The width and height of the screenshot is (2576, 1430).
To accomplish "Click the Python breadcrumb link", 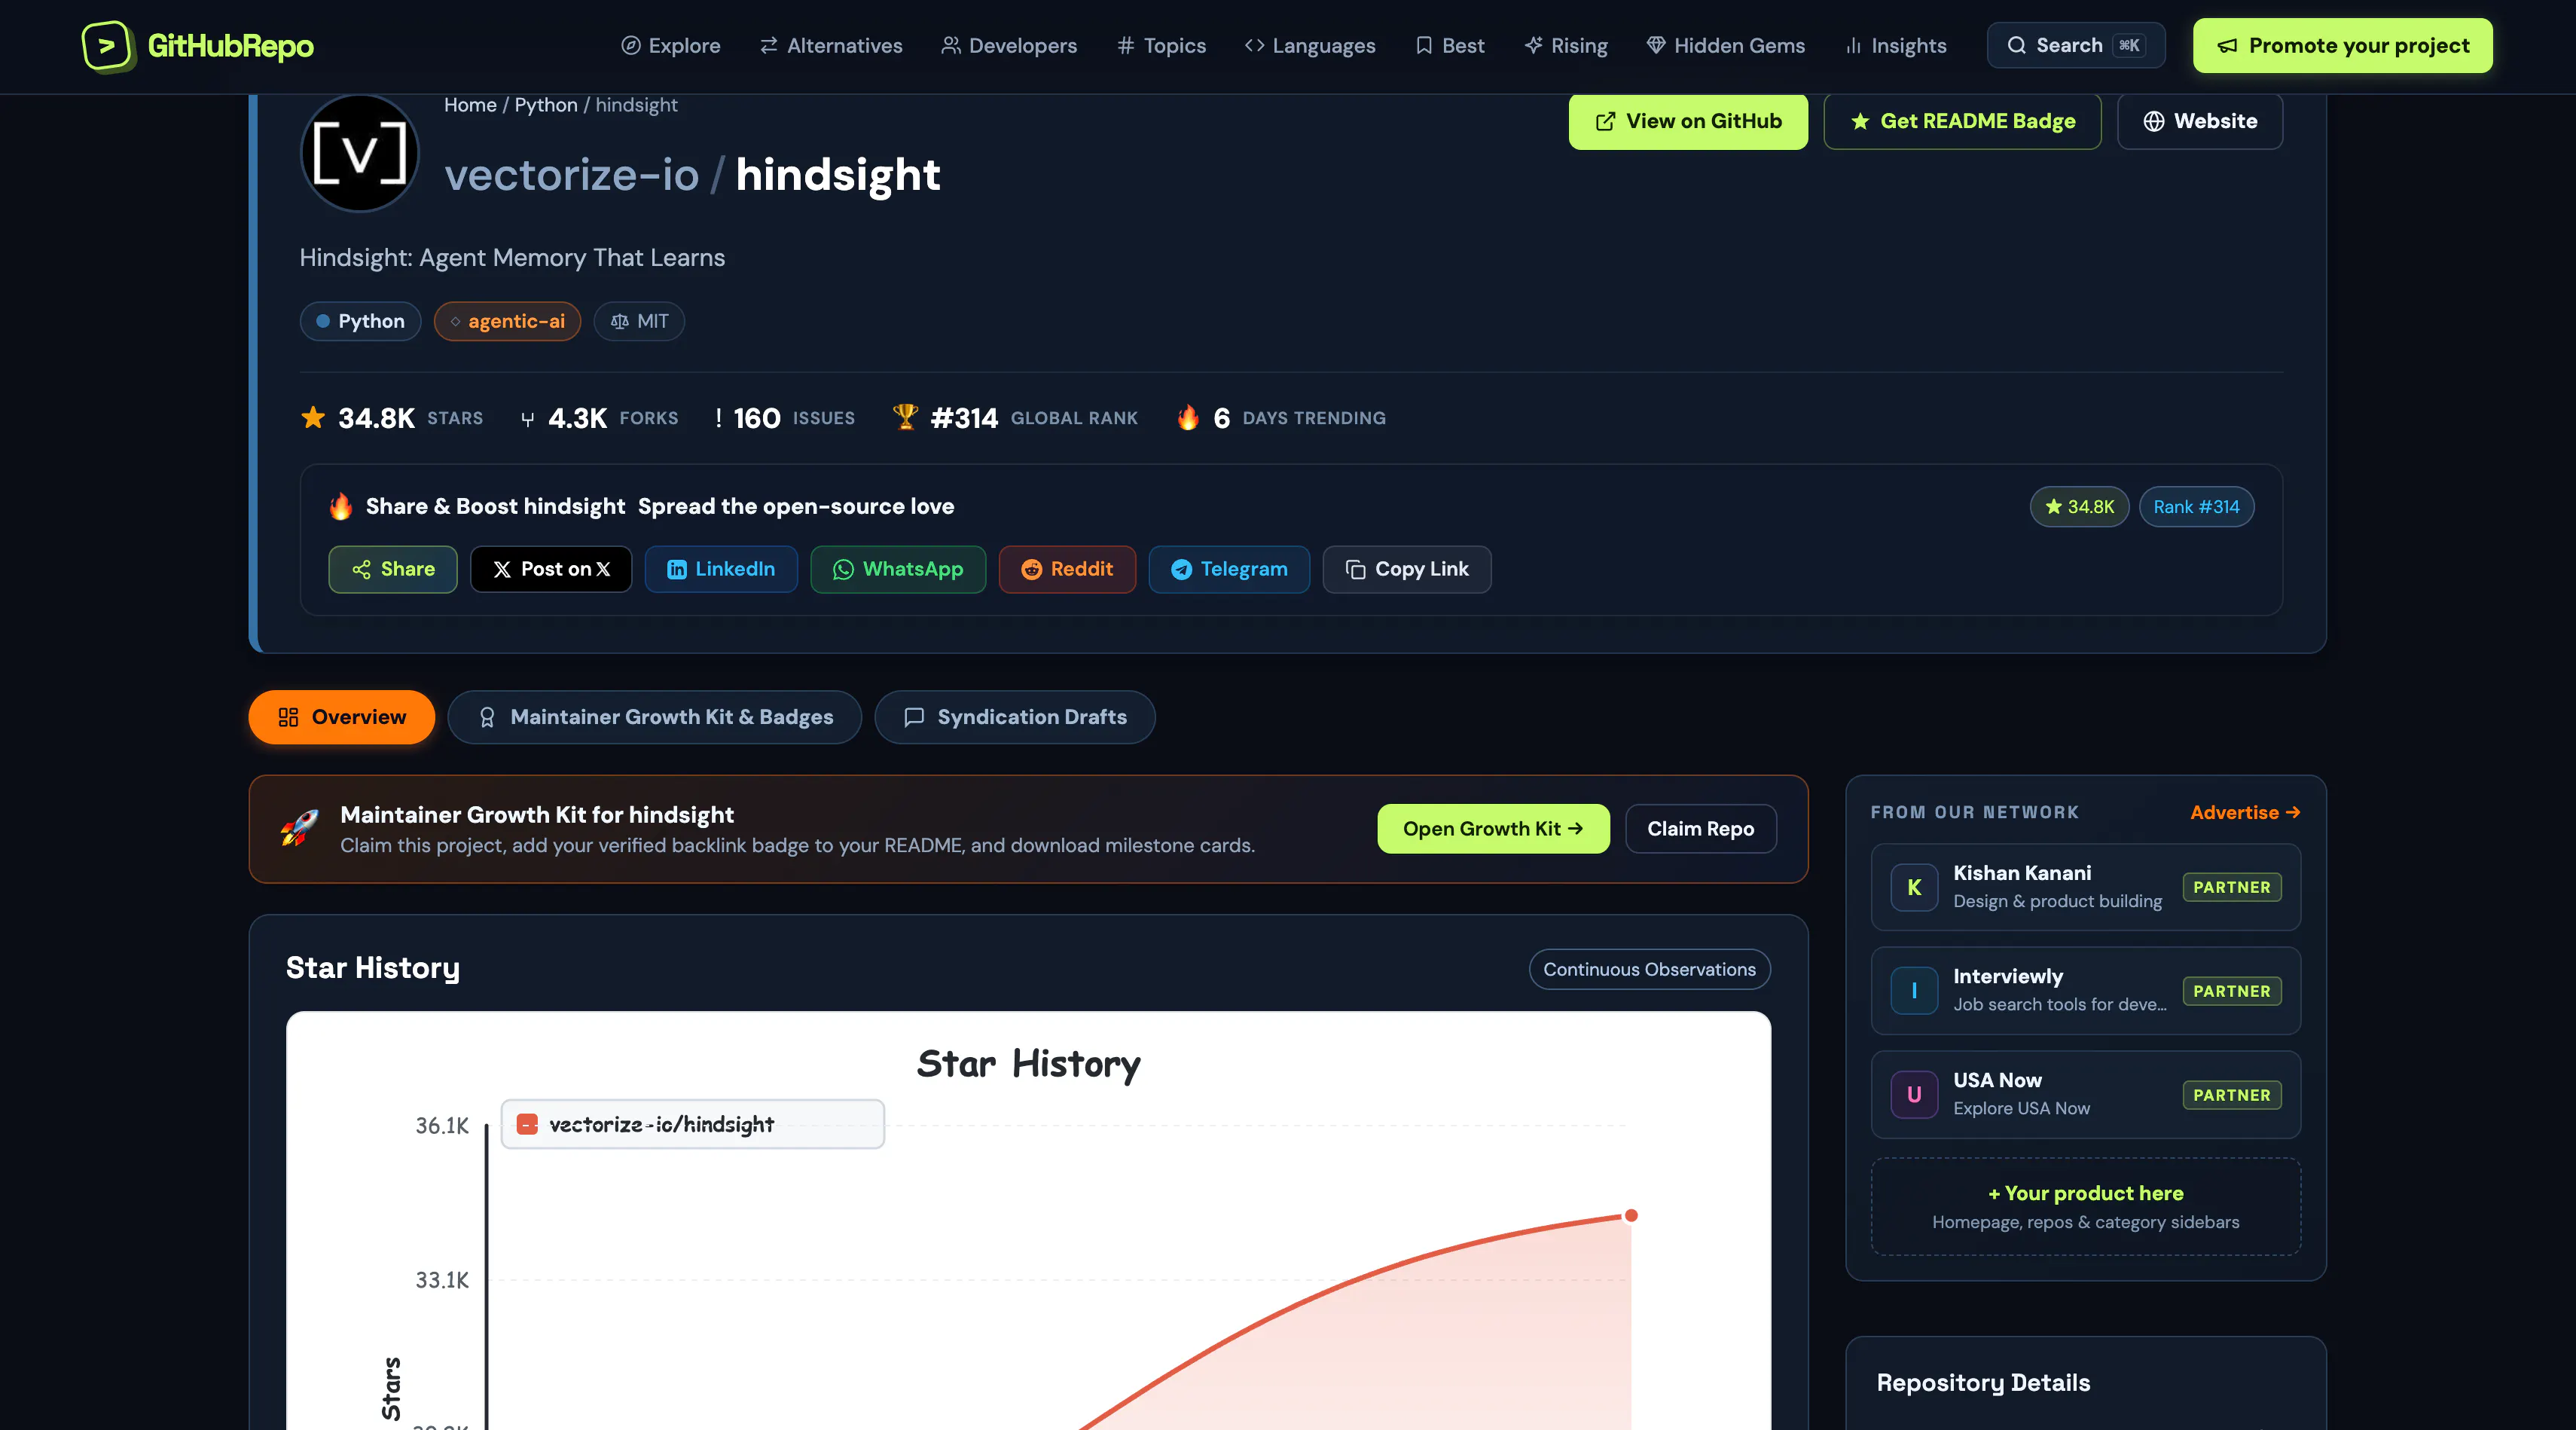I will [546, 105].
